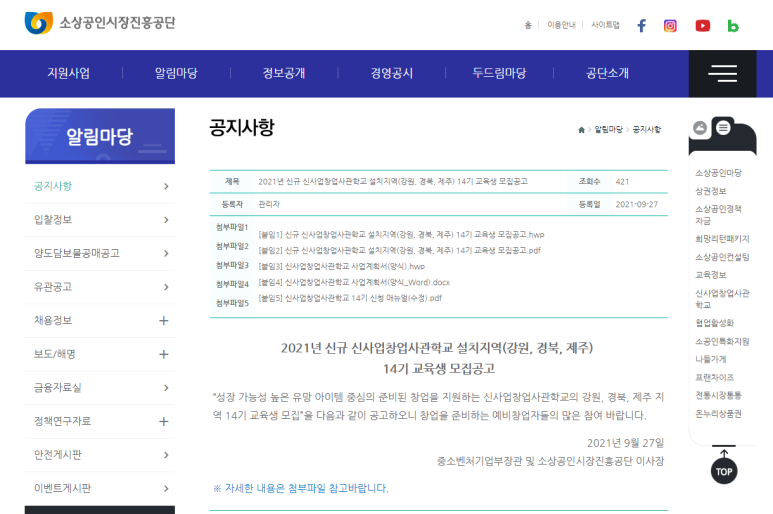Click the chevron beside 양도담보물공매공고
773x514 pixels.
click(x=166, y=253)
